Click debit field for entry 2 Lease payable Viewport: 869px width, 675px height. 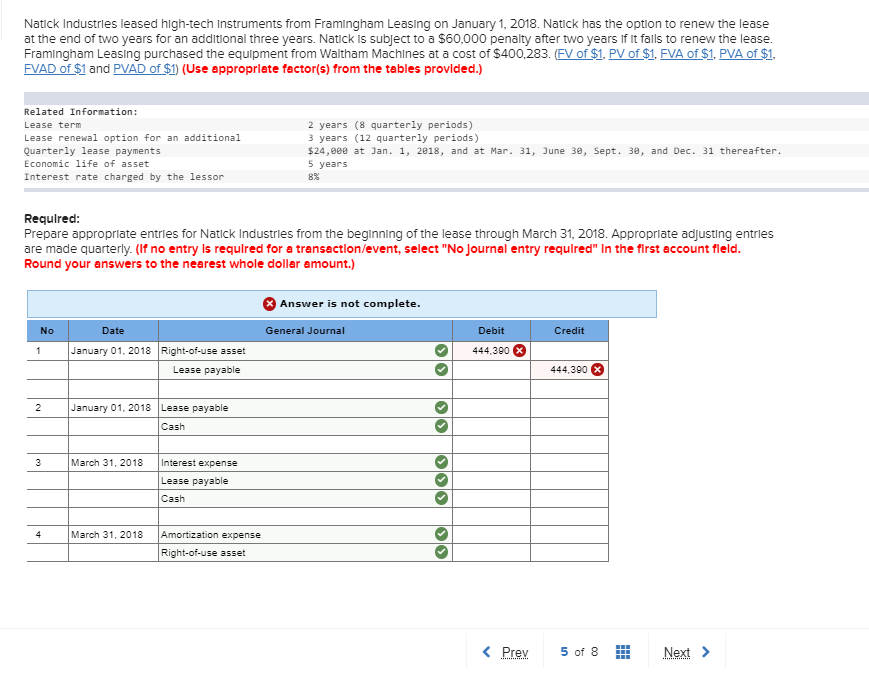tap(491, 408)
